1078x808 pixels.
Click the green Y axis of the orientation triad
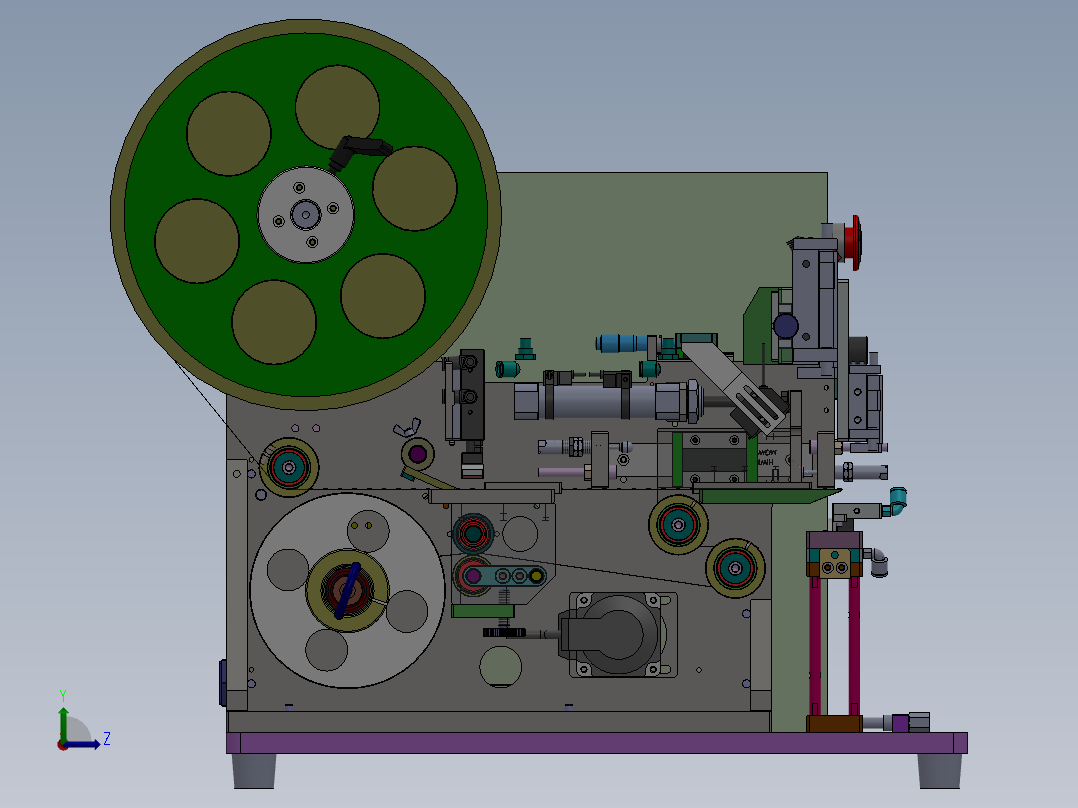(x=63, y=723)
